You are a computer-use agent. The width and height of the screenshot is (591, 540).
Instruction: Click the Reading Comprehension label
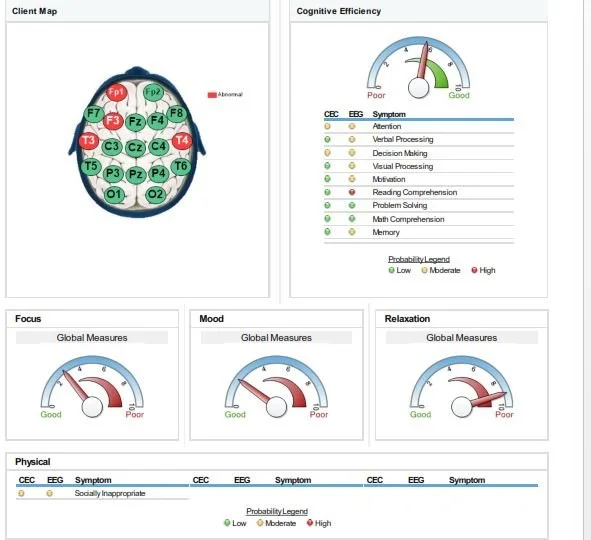click(415, 192)
